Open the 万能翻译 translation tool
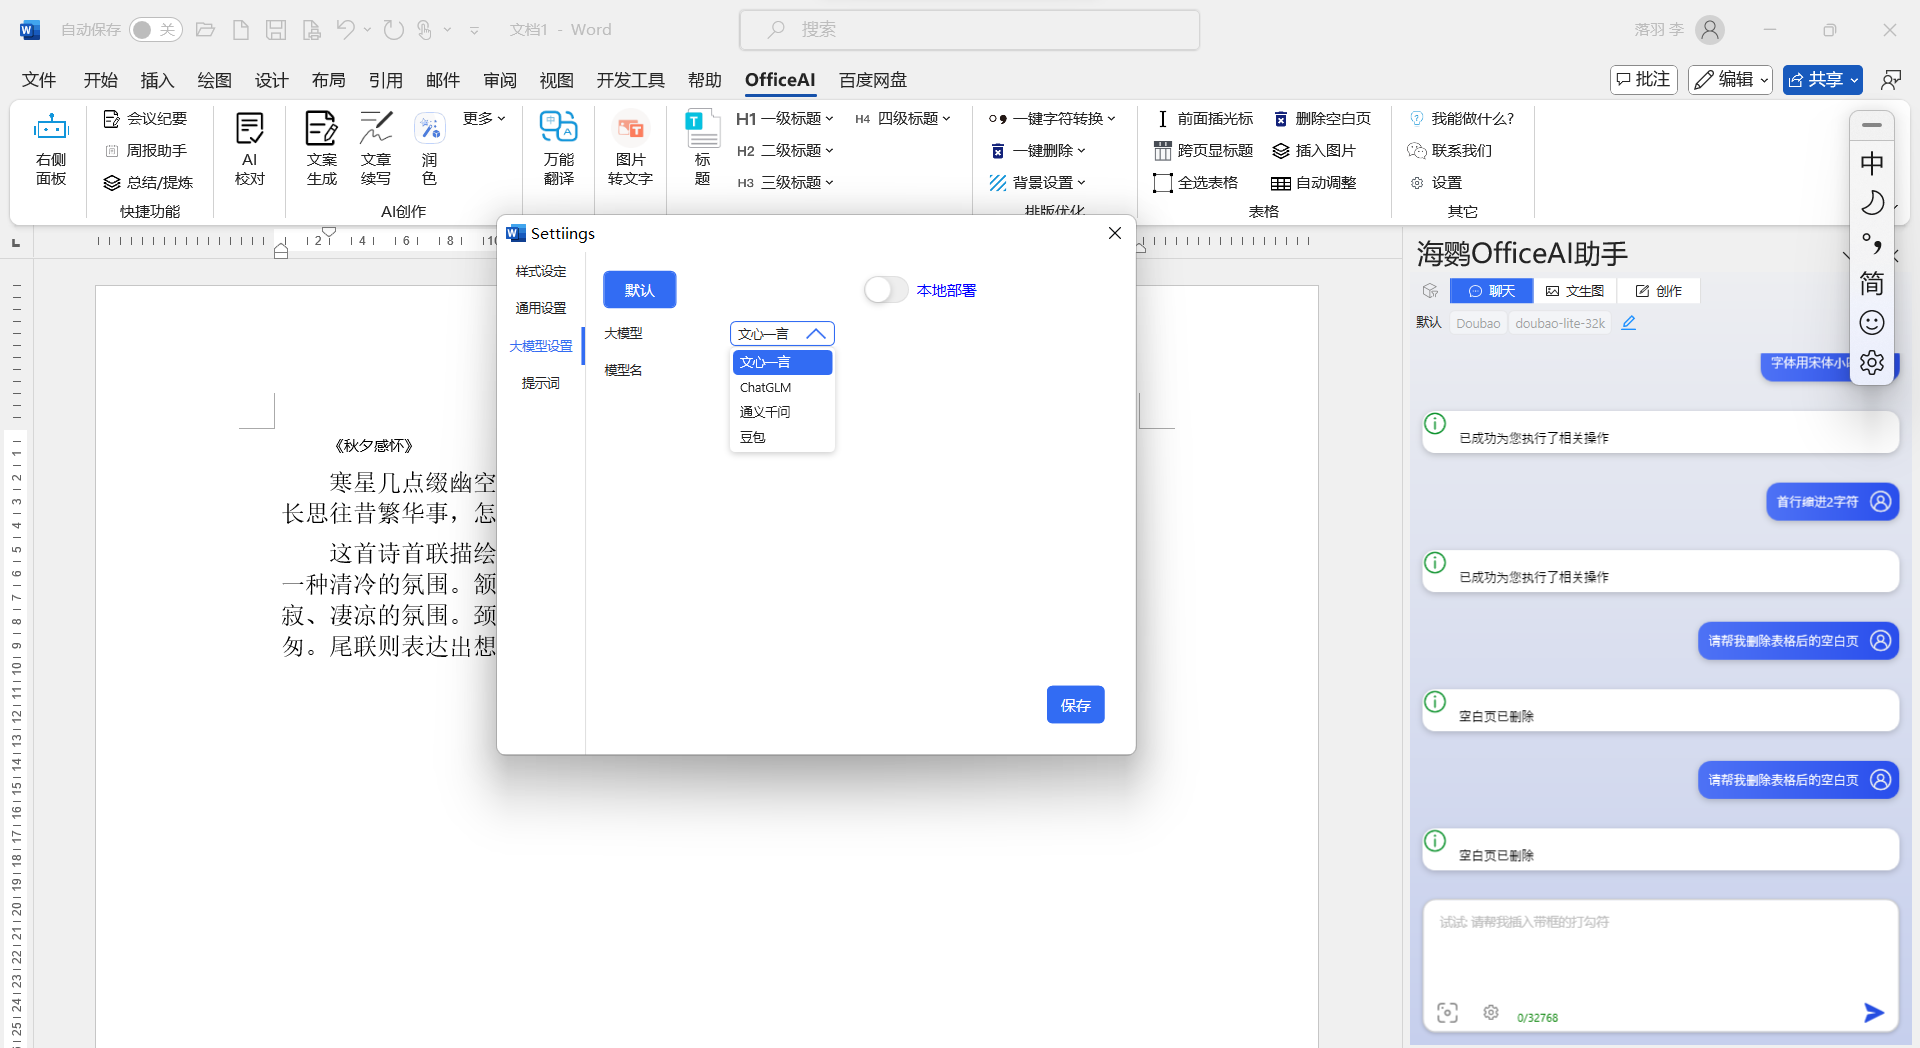Screen dimensions: 1920x1048 (x=558, y=150)
